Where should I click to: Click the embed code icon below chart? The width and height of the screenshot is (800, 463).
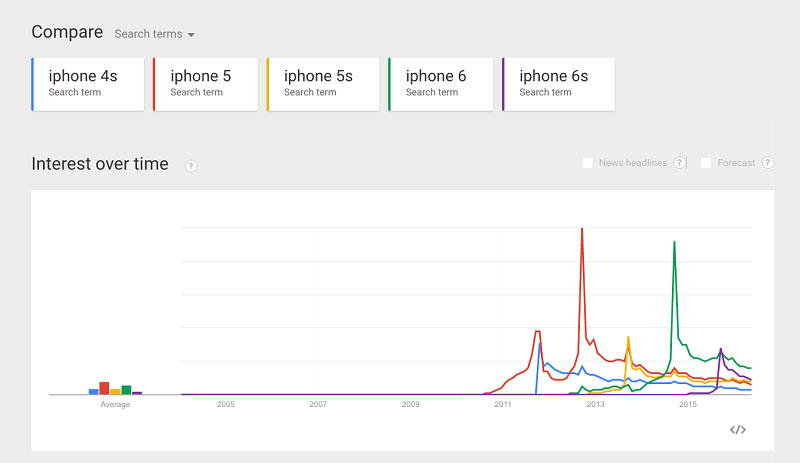(x=738, y=430)
